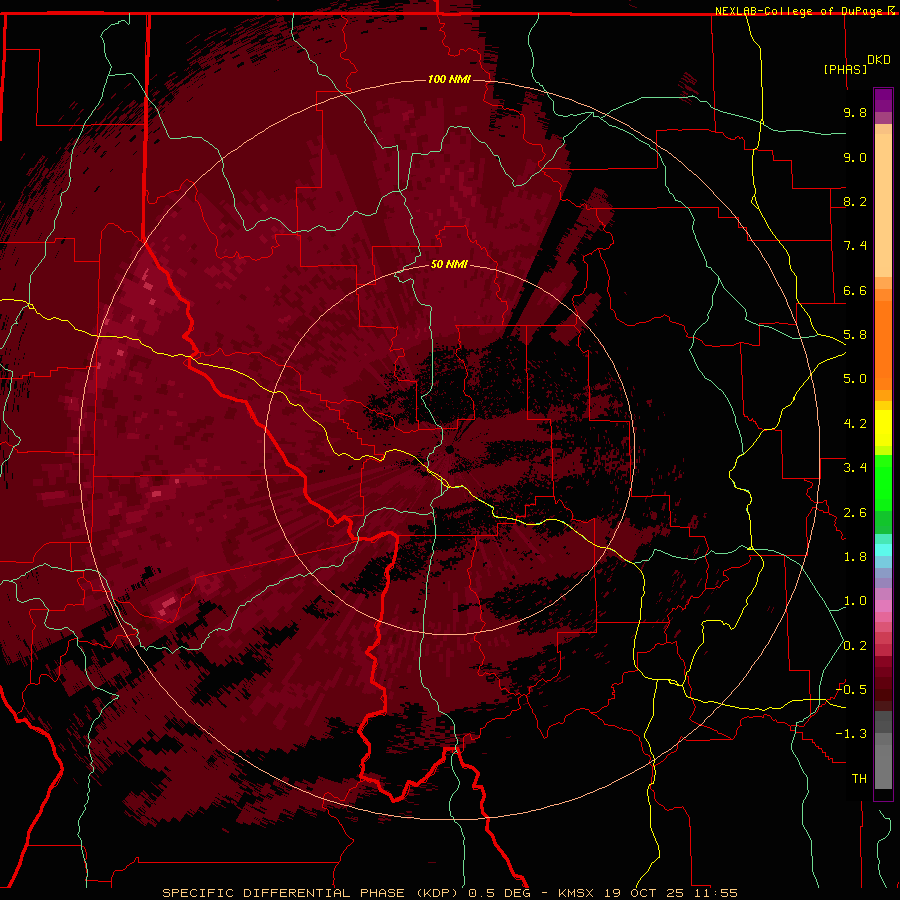Click the radar site dot at the ring center
This screenshot has width=900, height=900.
(450, 450)
